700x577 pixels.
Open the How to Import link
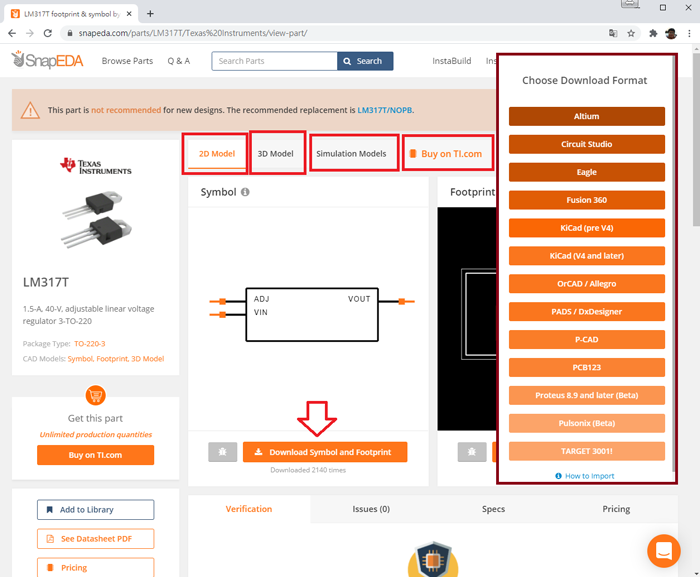click(589, 476)
